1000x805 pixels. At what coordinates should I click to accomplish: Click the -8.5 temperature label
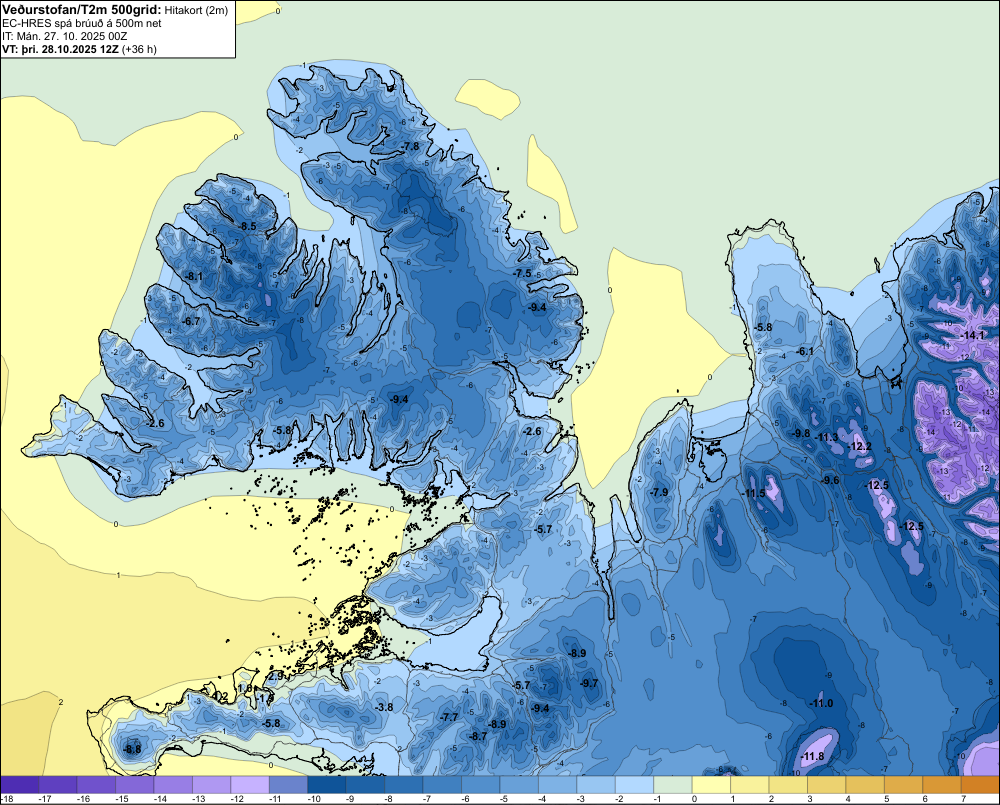(248, 226)
